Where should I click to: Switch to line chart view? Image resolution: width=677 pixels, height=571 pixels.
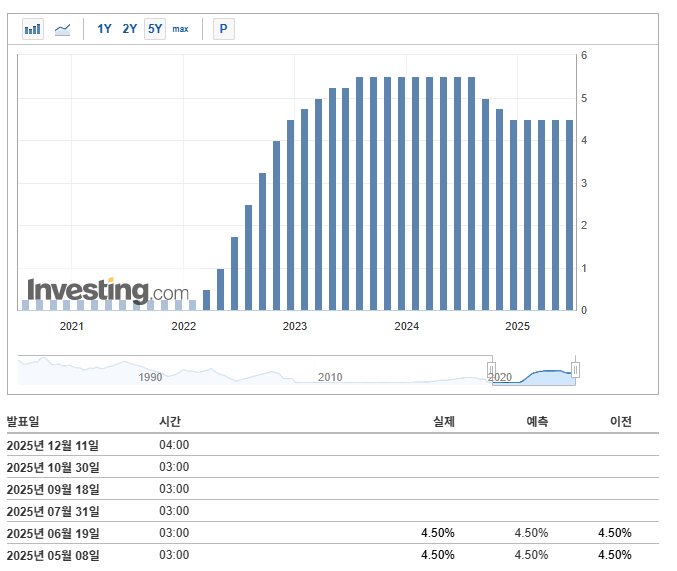point(62,29)
